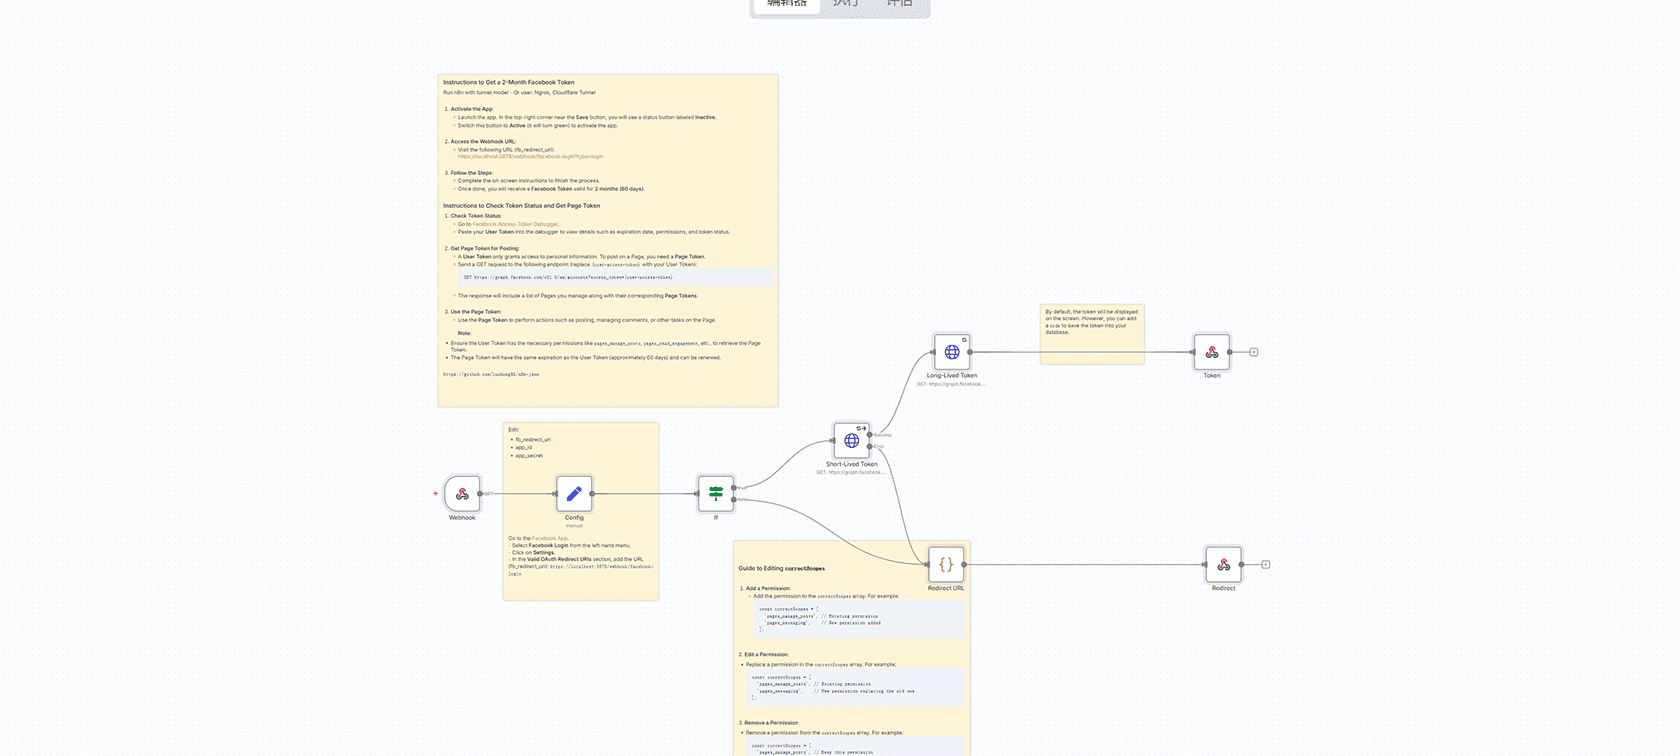Open the Redirect URL code node
The height and width of the screenshot is (756, 1680).
[946, 565]
